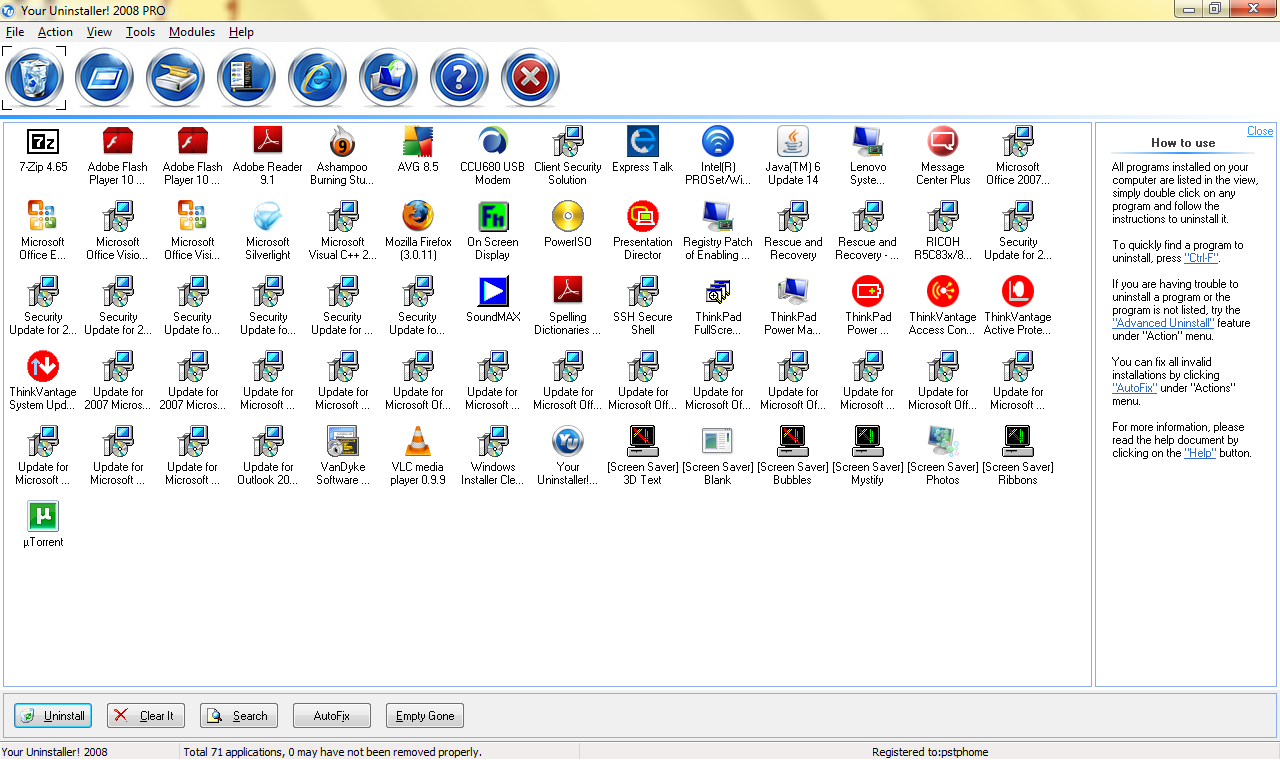Viewport: 1280px width, 760px height.
Task: Select Mozilla Firefox (3.0.11) icon
Action: pos(418,216)
